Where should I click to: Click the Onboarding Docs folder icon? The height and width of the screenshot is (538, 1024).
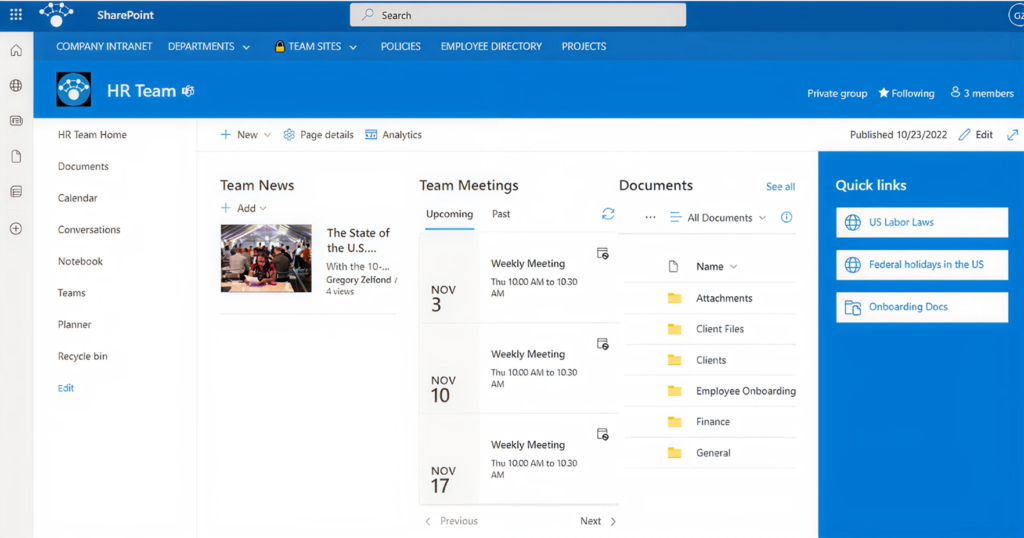(852, 307)
